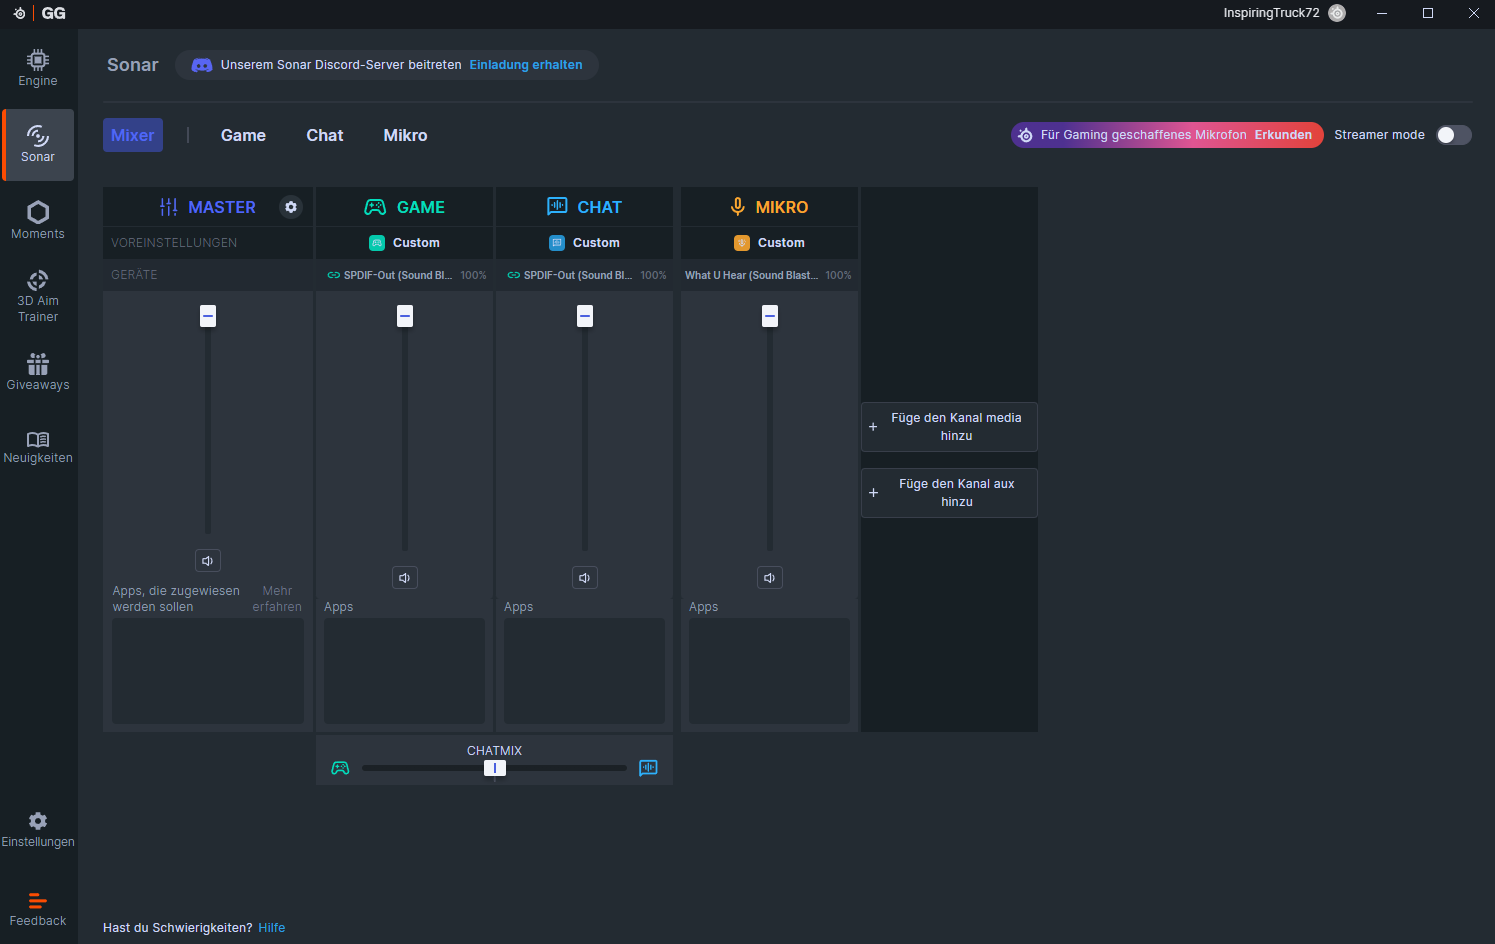Click Einladung erhalten Discord invite link

pyautogui.click(x=526, y=65)
